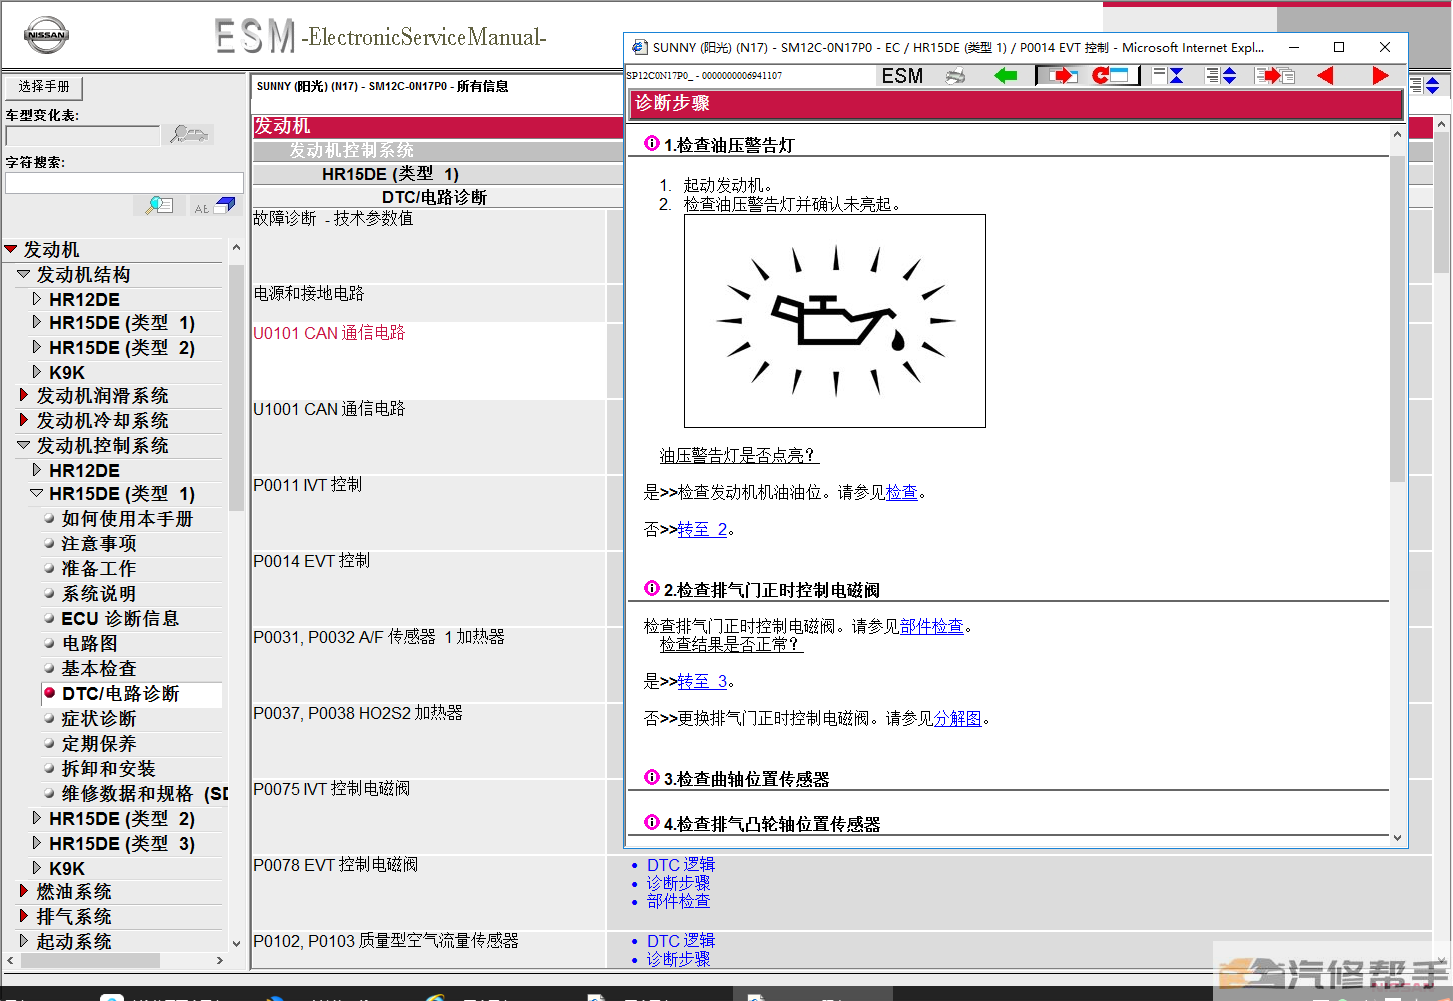
Task: Click the info icon beside 3.检查曲轴位置传感器
Action: pyautogui.click(x=652, y=777)
